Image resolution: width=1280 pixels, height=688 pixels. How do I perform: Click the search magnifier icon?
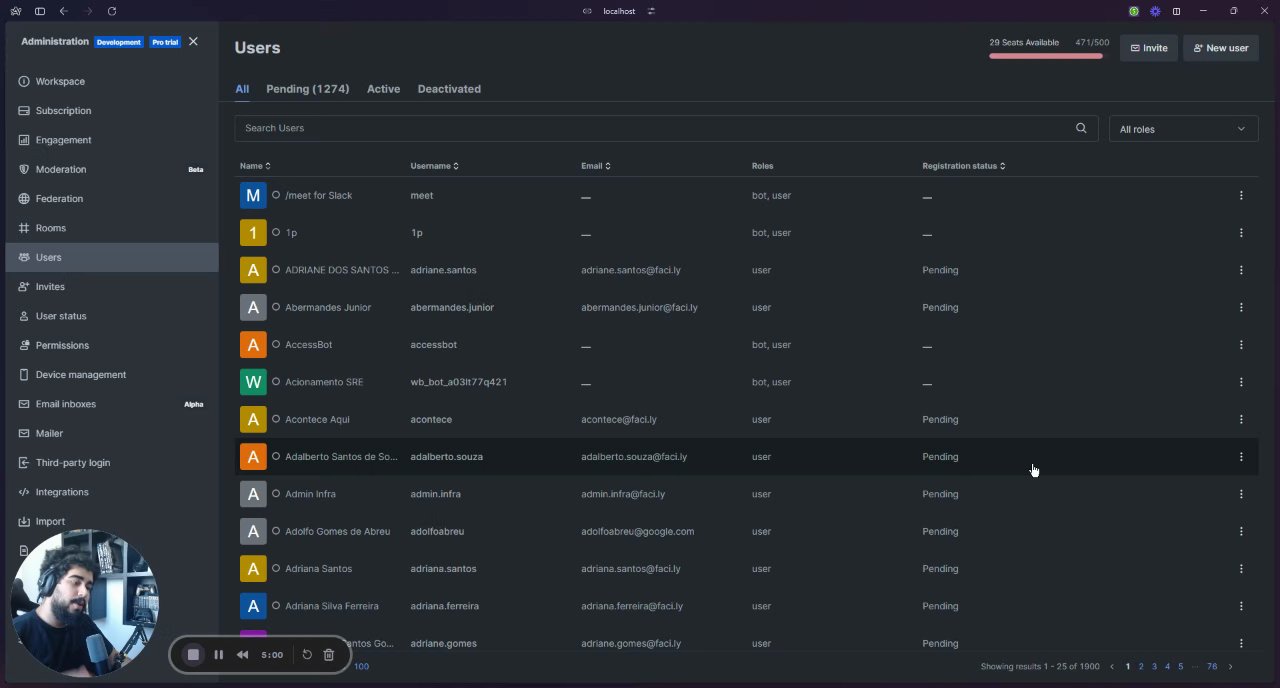1081,128
